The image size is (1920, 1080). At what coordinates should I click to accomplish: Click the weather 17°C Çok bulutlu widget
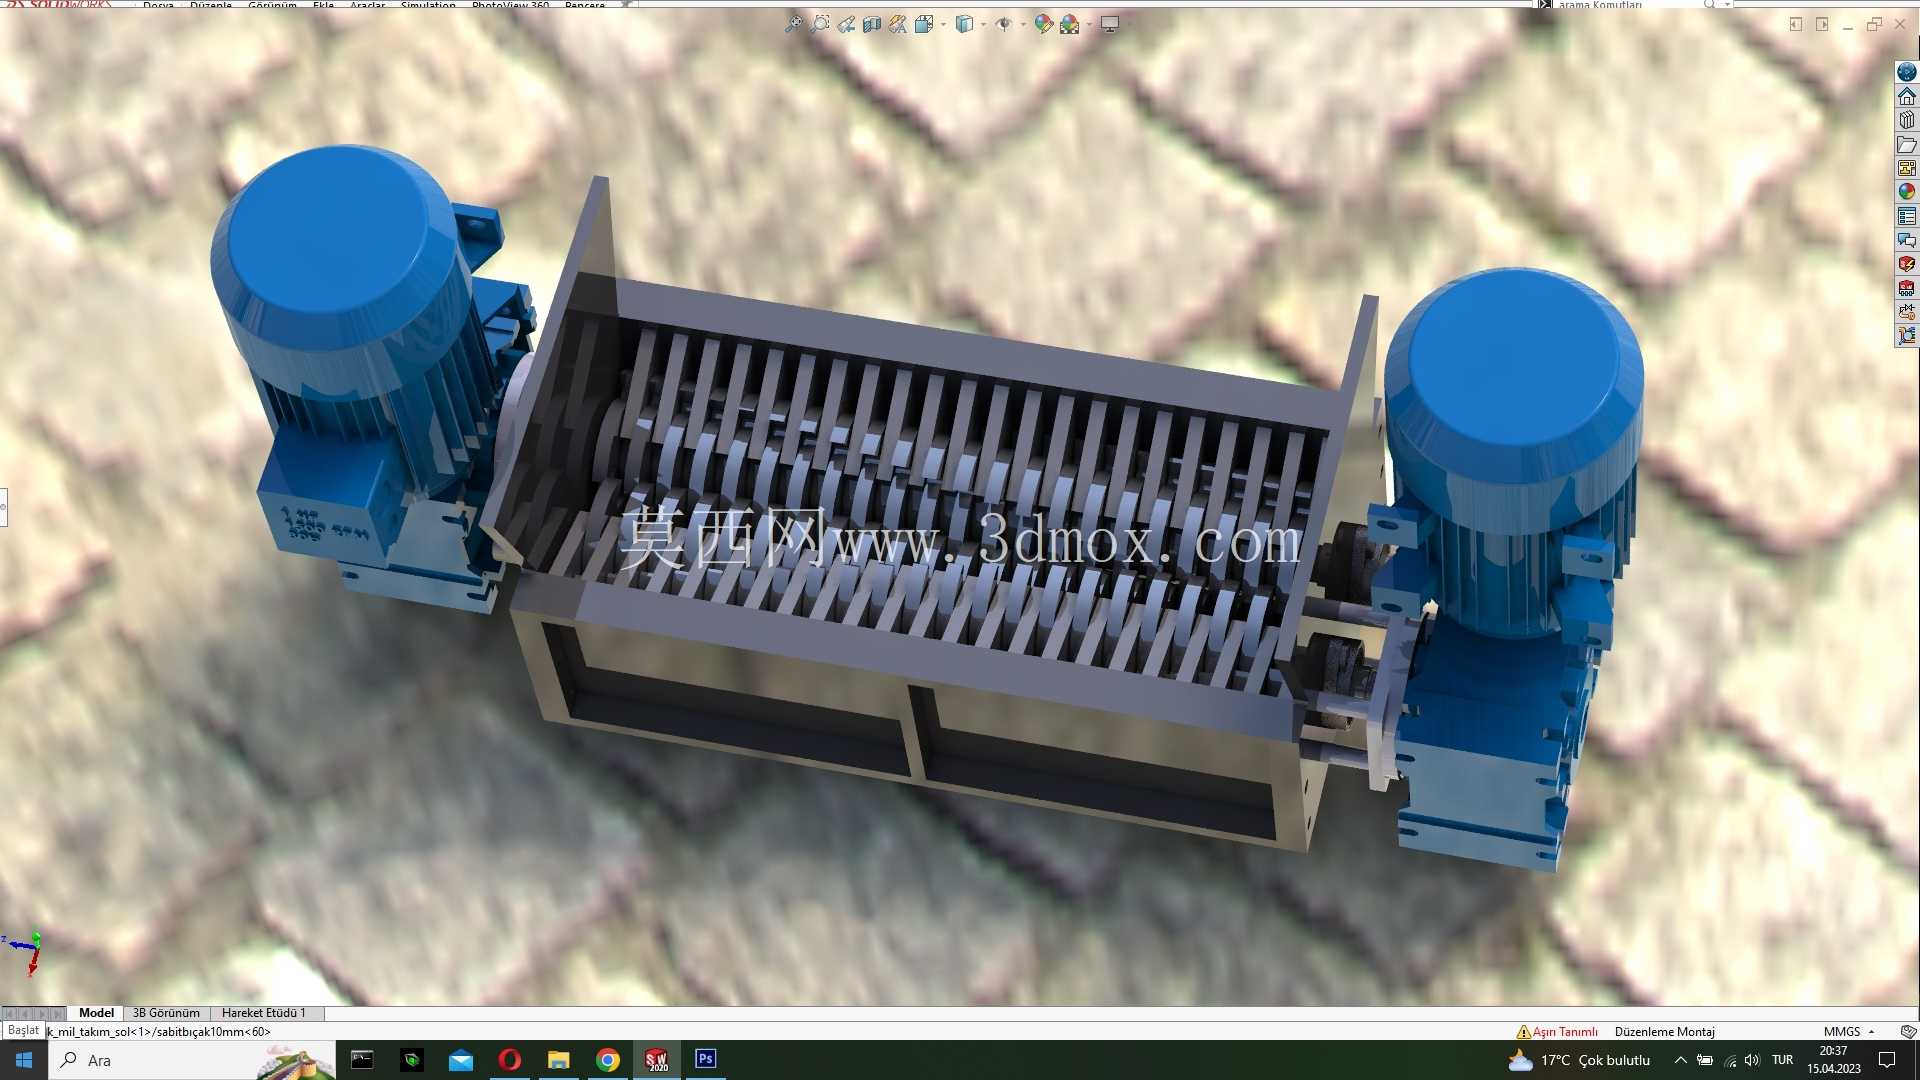point(1580,1060)
